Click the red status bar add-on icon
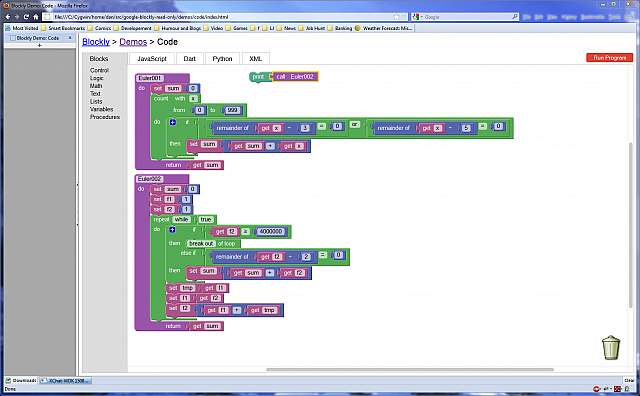 pos(596,389)
